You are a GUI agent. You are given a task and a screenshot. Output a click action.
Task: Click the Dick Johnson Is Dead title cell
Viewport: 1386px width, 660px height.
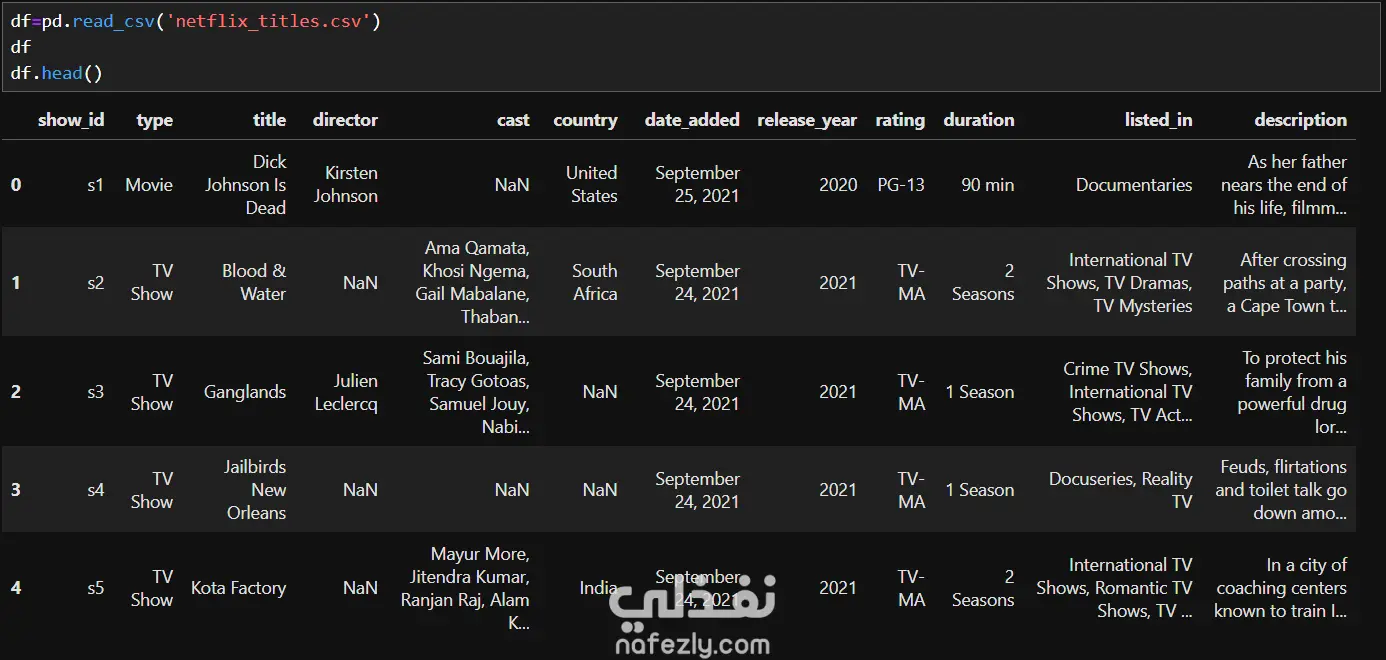246,185
